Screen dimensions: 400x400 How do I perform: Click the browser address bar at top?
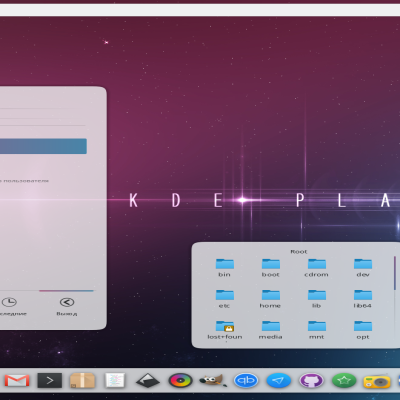(x=200, y=10)
